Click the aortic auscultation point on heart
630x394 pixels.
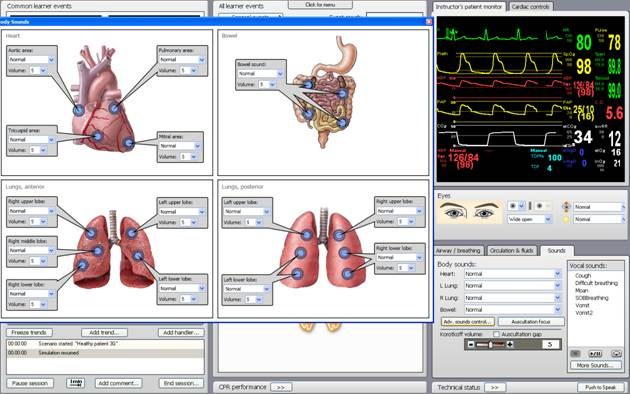tap(79, 110)
